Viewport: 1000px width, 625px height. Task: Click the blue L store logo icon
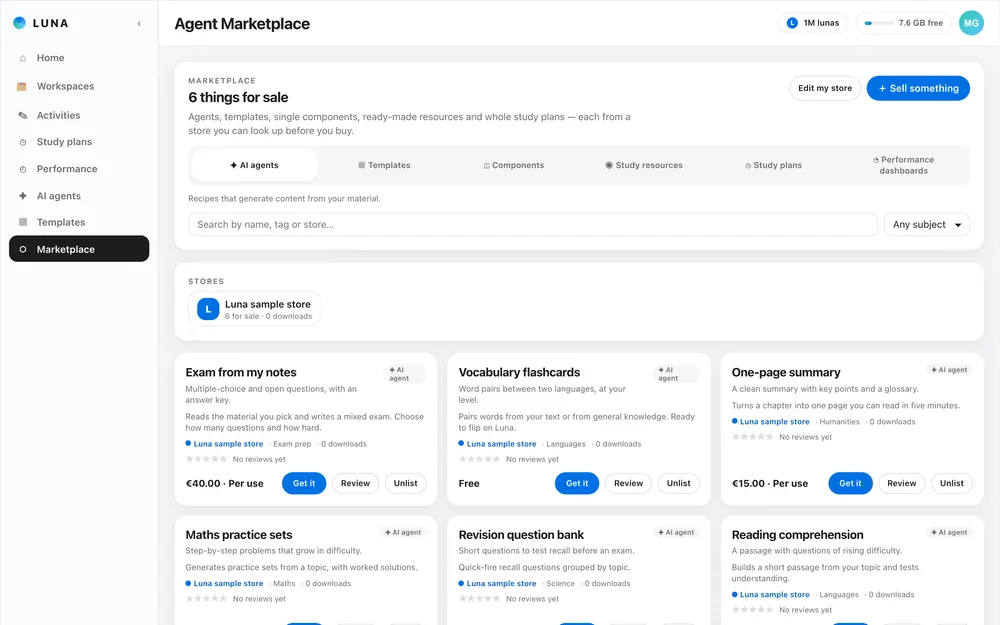[x=208, y=309]
